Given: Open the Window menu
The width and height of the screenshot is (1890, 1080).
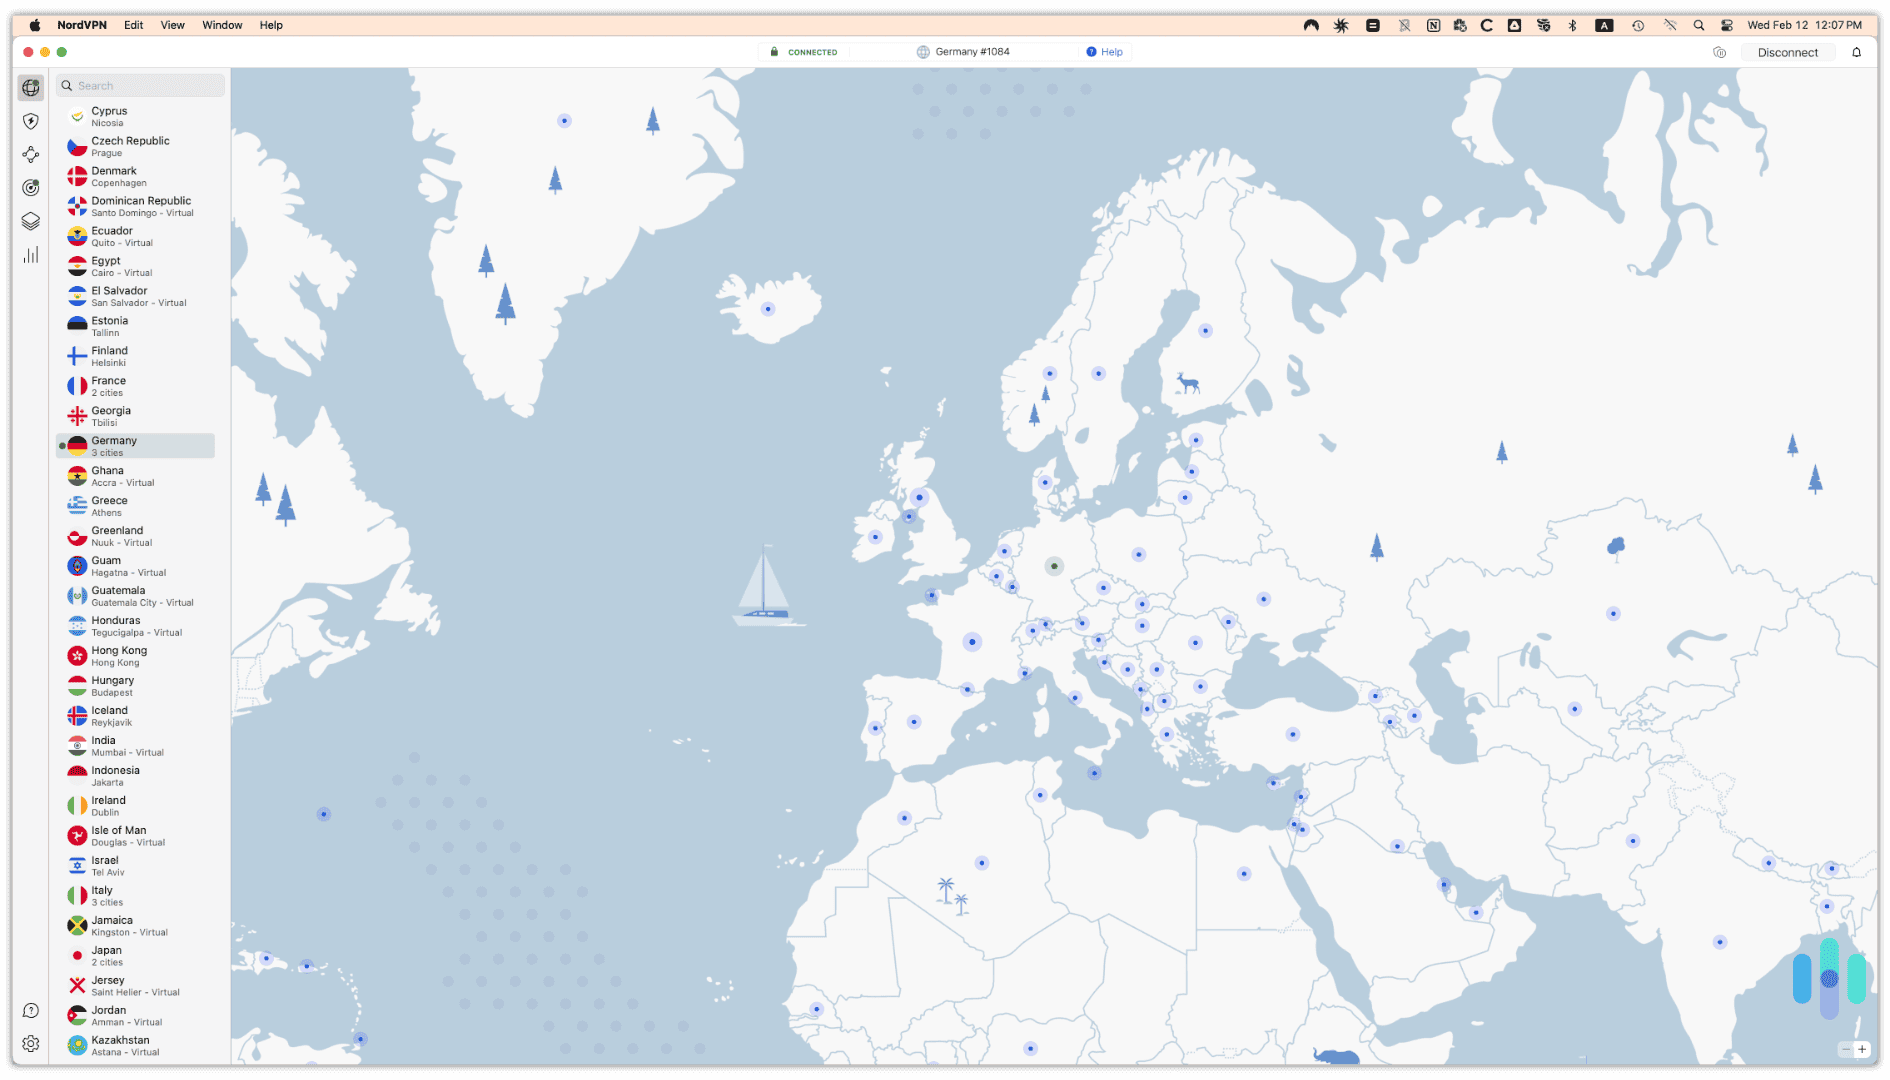Looking at the screenshot, I should click(x=222, y=24).
